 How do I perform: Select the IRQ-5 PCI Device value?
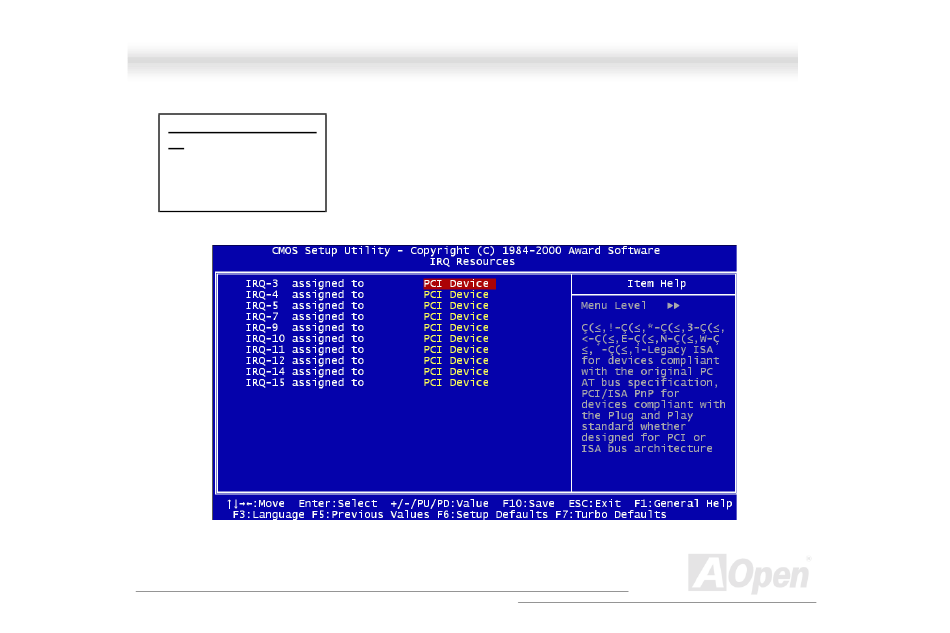tap(456, 306)
